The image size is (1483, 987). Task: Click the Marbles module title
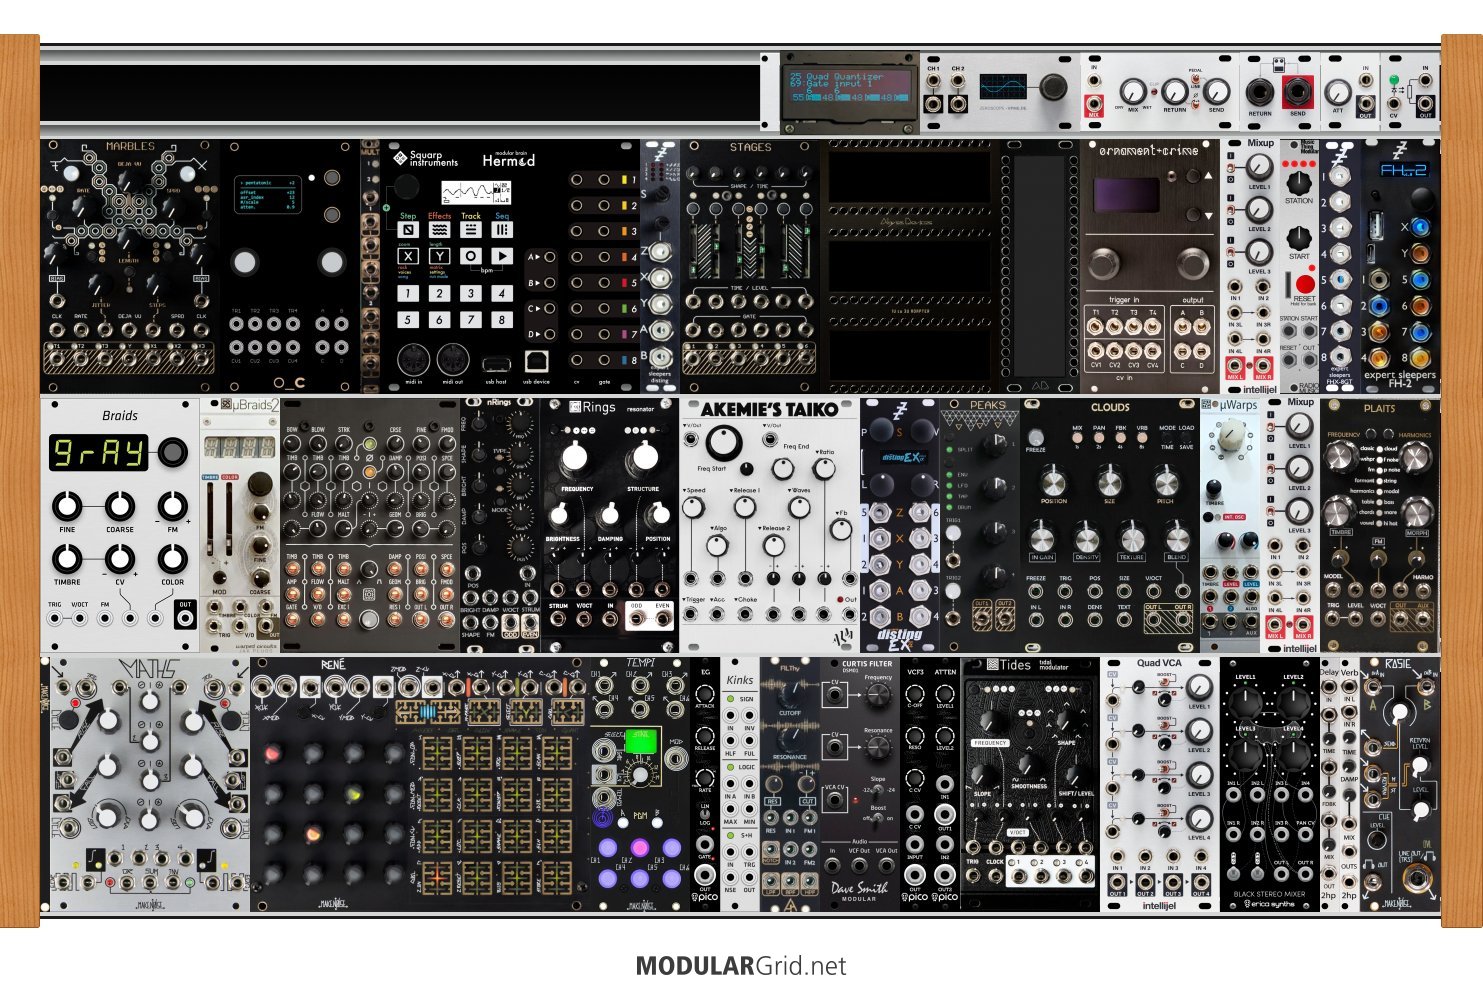[130, 147]
